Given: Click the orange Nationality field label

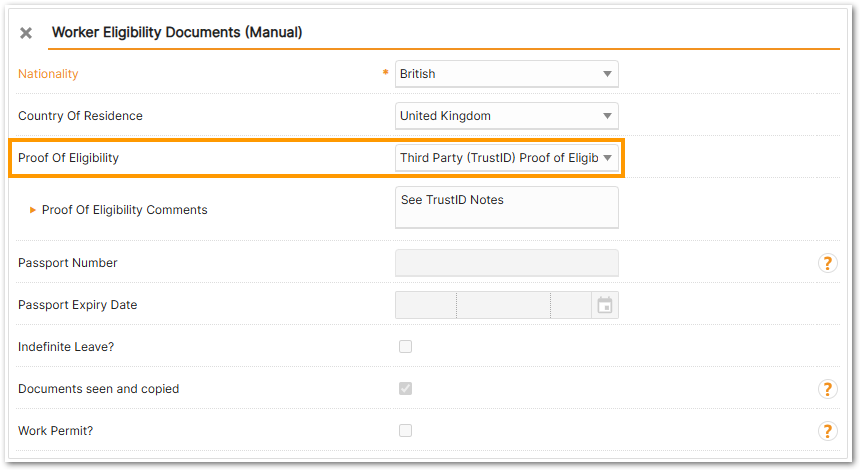Looking at the screenshot, I should coord(48,74).
